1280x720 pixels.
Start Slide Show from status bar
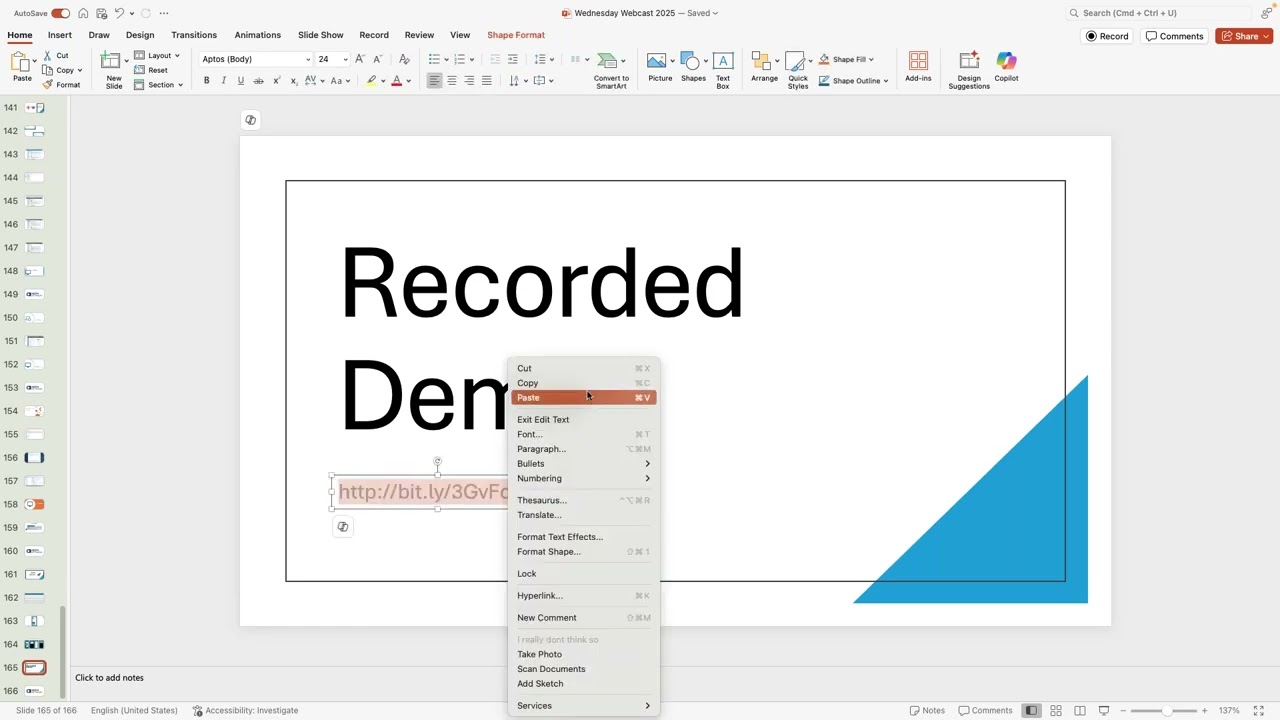pos(1104,711)
